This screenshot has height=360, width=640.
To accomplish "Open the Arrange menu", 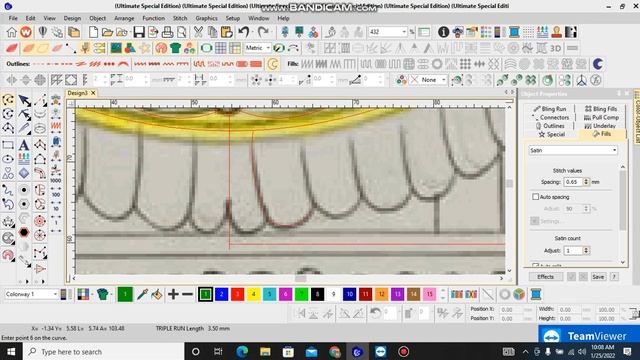I will 124,18.
